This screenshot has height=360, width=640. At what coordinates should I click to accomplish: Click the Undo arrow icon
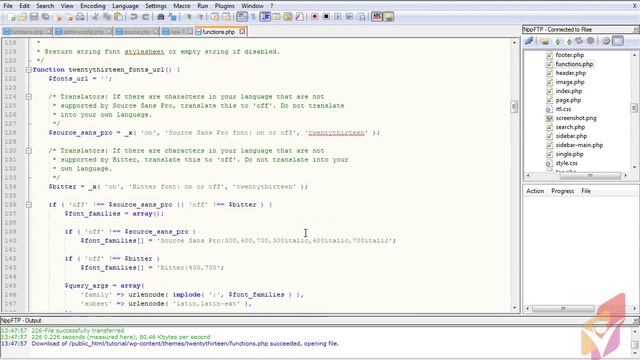[x=133, y=17]
